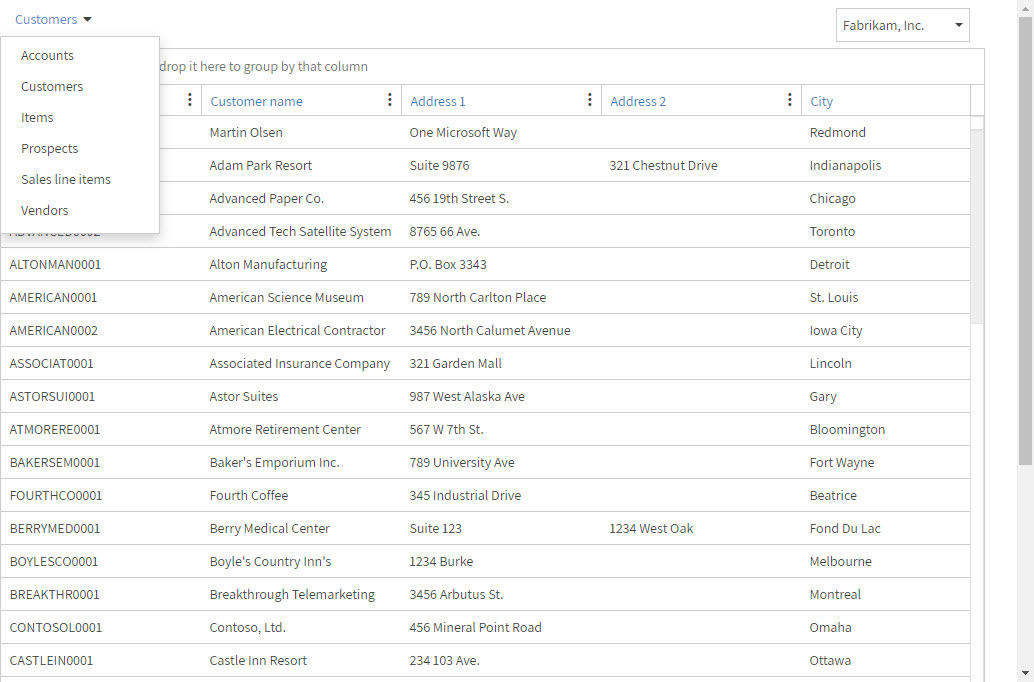The width and height of the screenshot is (1034, 682).
Task: Choose Items in the dropdown list
Action: (37, 117)
